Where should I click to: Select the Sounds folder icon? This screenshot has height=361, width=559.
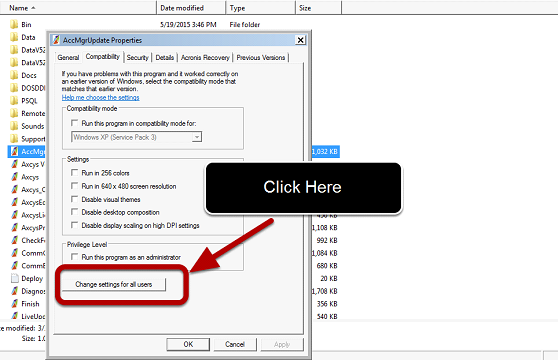coord(14,126)
